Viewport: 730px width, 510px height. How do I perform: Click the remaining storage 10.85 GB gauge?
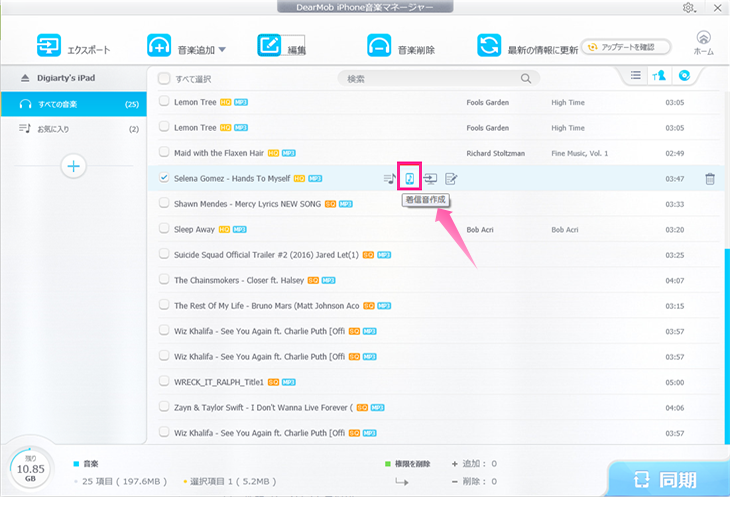tap(30, 469)
